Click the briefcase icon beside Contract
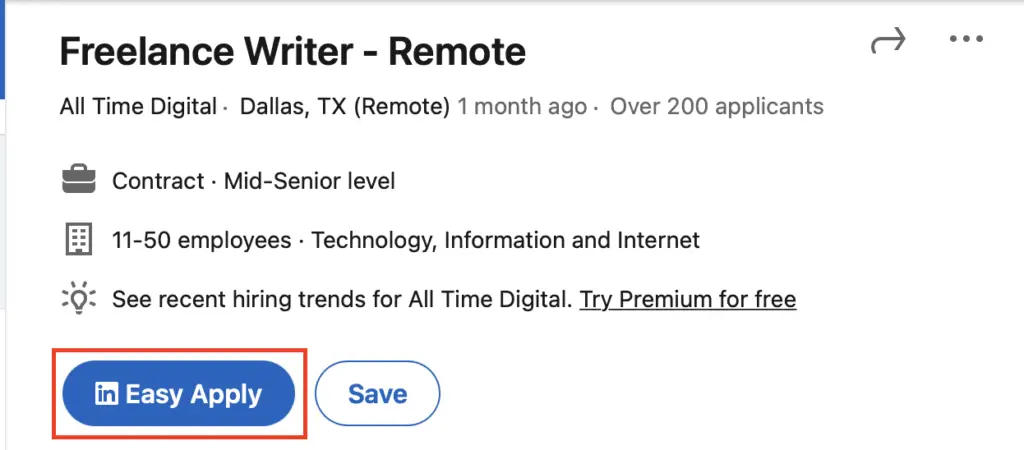 coord(79,181)
